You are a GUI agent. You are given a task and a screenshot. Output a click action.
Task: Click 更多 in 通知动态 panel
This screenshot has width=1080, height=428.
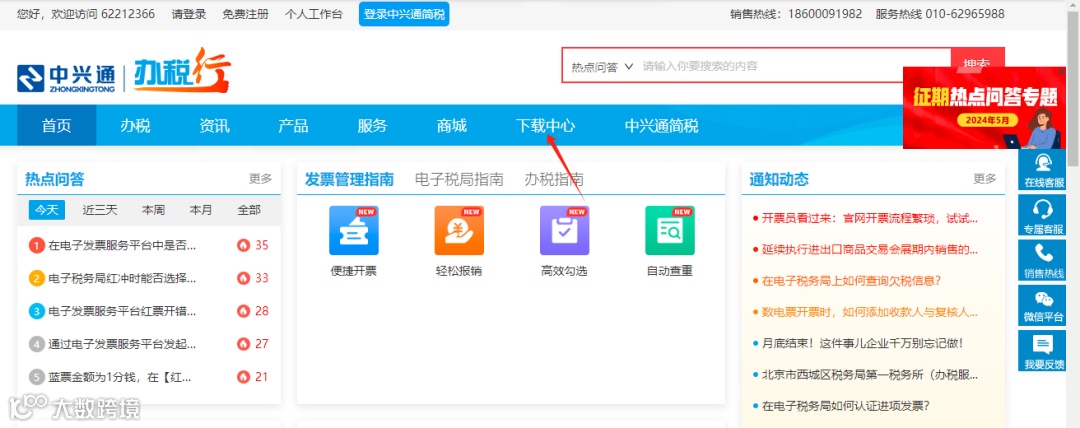985,179
